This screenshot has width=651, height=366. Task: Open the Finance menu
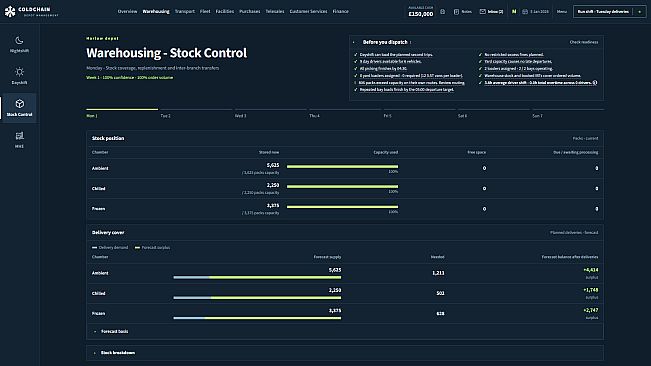coord(340,12)
